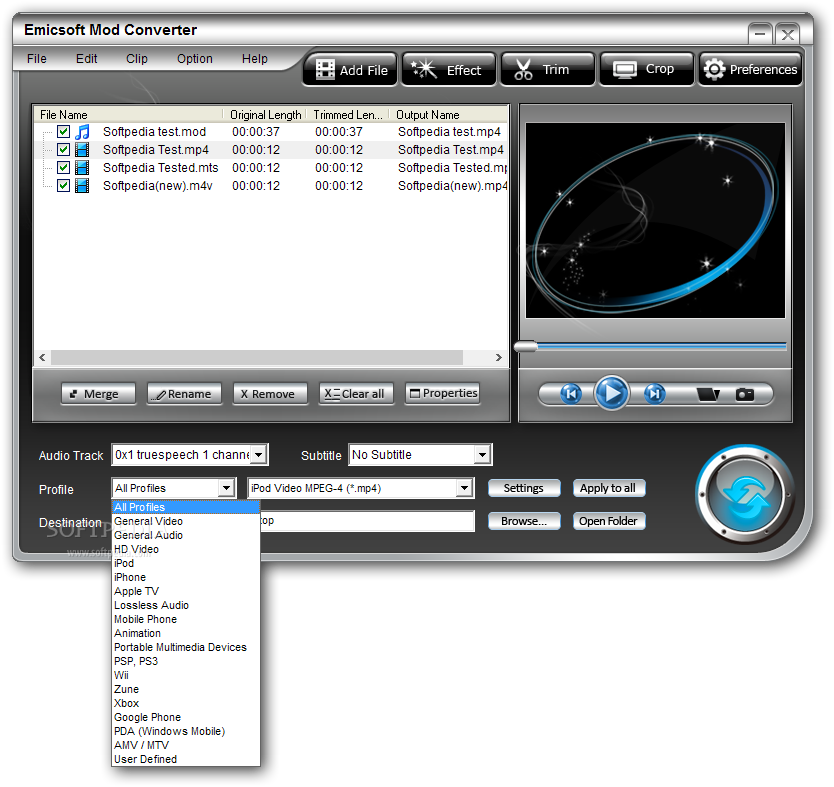Open the iPod Video MPEG-4 format dropdown
Viewport: 834px width, 787px height.
pyautogui.click(x=464, y=488)
